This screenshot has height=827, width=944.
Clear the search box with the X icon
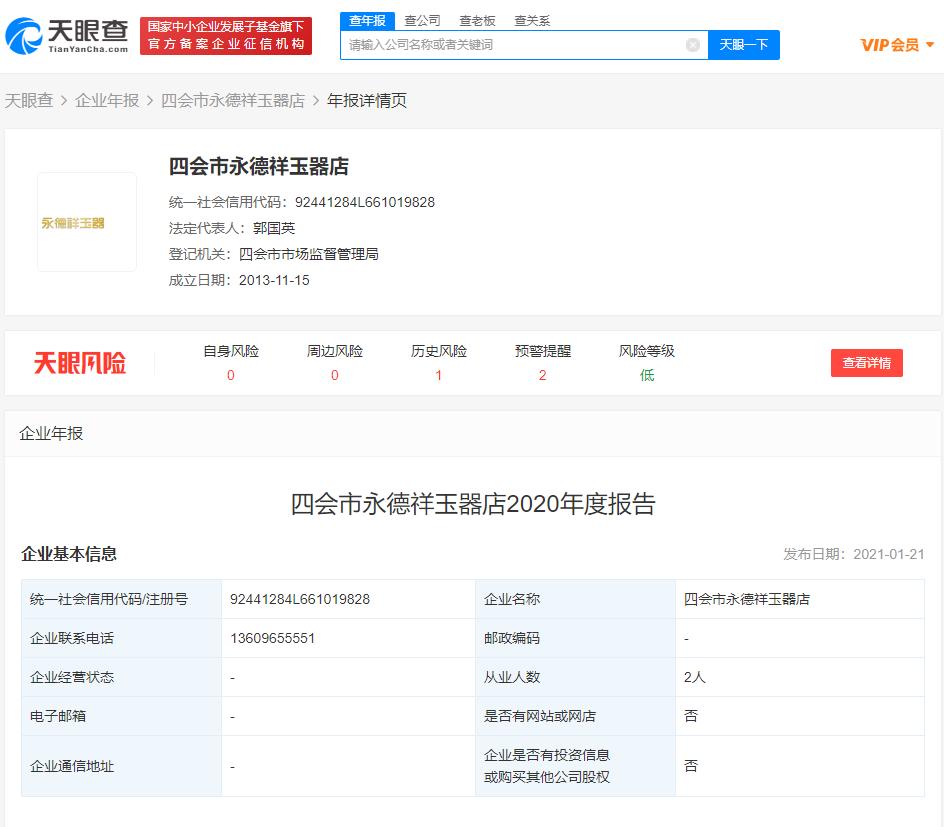click(x=691, y=44)
